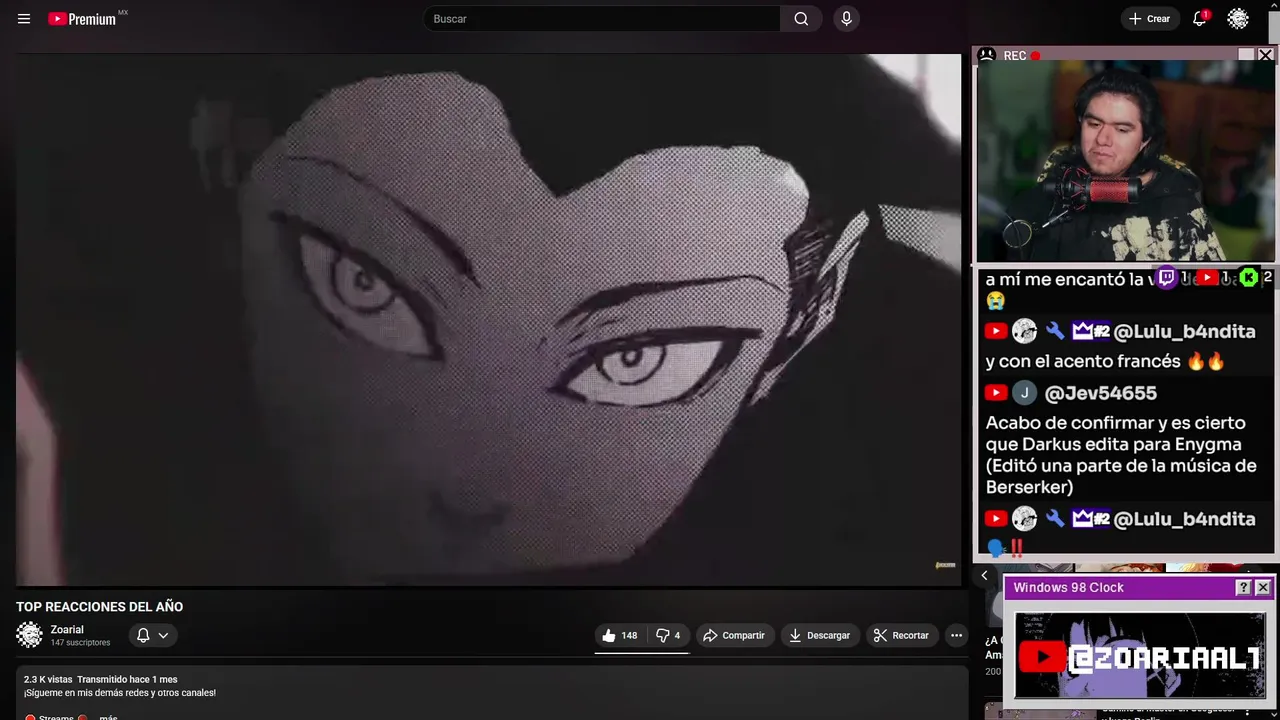Image resolution: width=1280 pixels, height=720 pixels.
Task: Click @Lulu_b4ndita above 'y con el acento francés'
Action: click(x=1184, y=331)
